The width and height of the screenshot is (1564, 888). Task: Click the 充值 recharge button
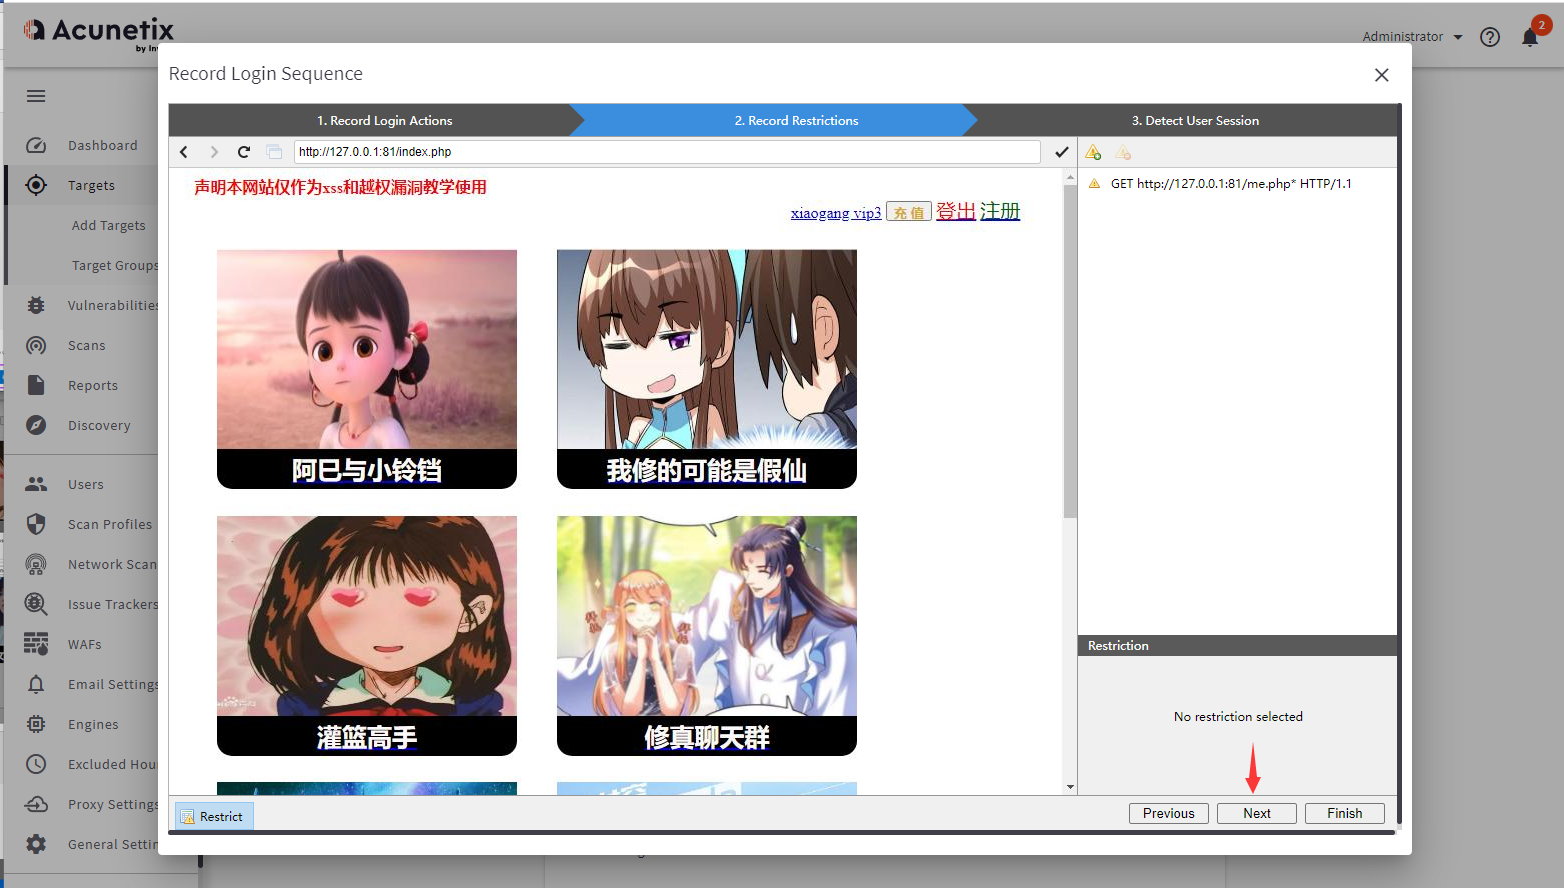[909, 212]
